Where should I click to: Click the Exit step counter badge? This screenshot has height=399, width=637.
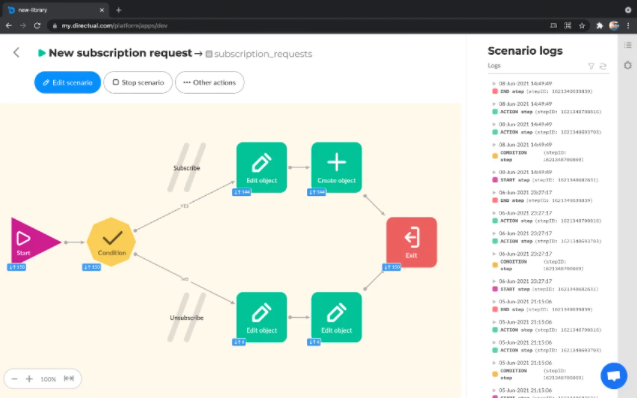click(x=392, y=267)
